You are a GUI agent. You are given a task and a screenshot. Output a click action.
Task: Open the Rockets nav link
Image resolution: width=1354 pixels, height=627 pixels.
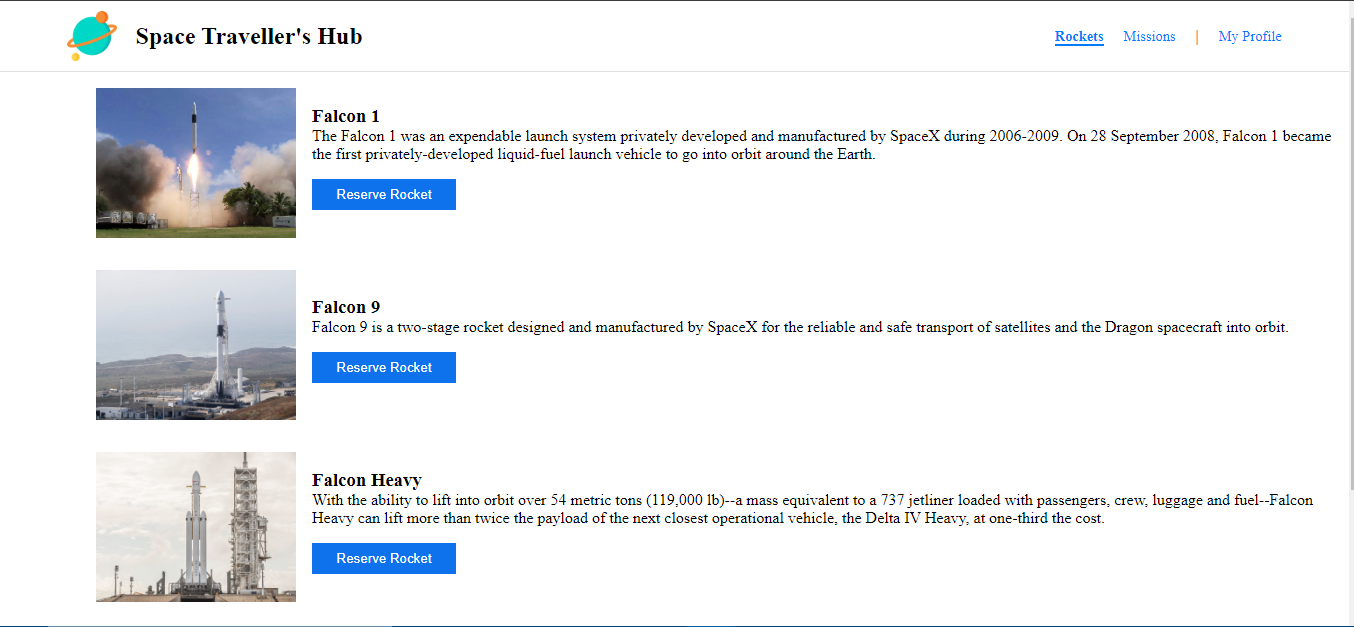pyautogui.click(x=1079, y=37)
